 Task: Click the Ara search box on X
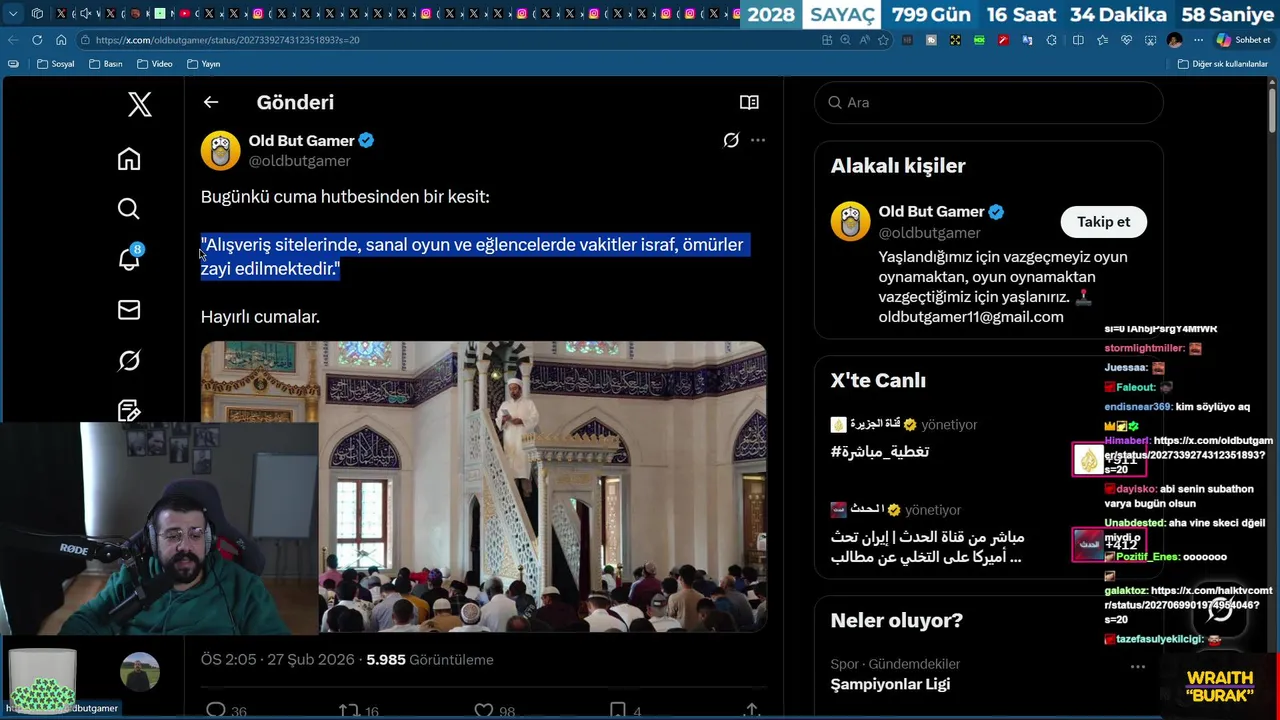(988, 102)
